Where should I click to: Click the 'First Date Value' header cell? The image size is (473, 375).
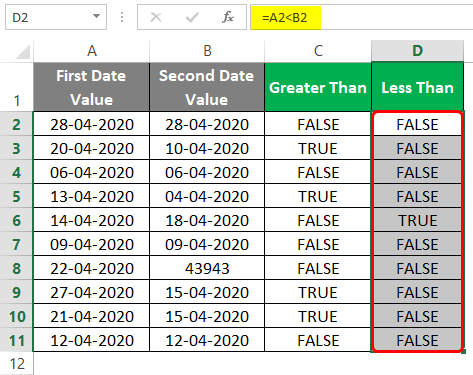(x=92, y=87)
